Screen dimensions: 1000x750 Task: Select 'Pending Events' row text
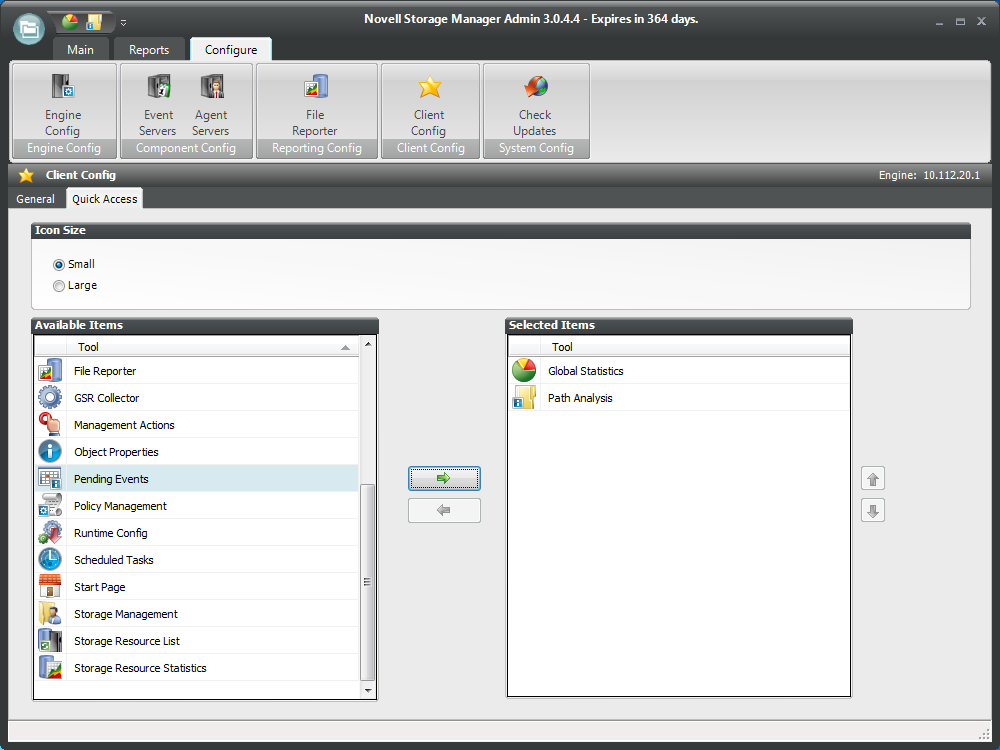111,479
